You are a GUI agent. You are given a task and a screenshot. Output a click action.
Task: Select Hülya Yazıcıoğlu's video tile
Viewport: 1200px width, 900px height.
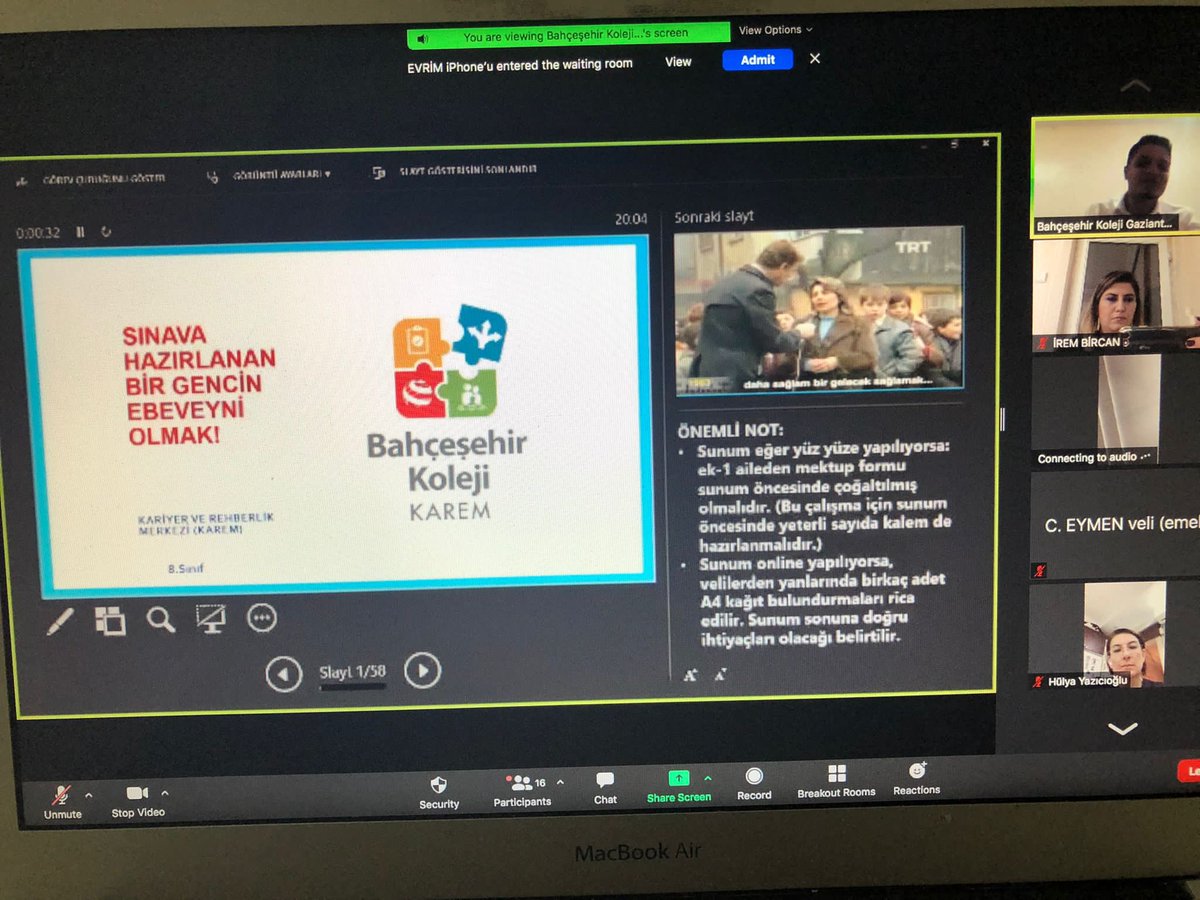1115,636
